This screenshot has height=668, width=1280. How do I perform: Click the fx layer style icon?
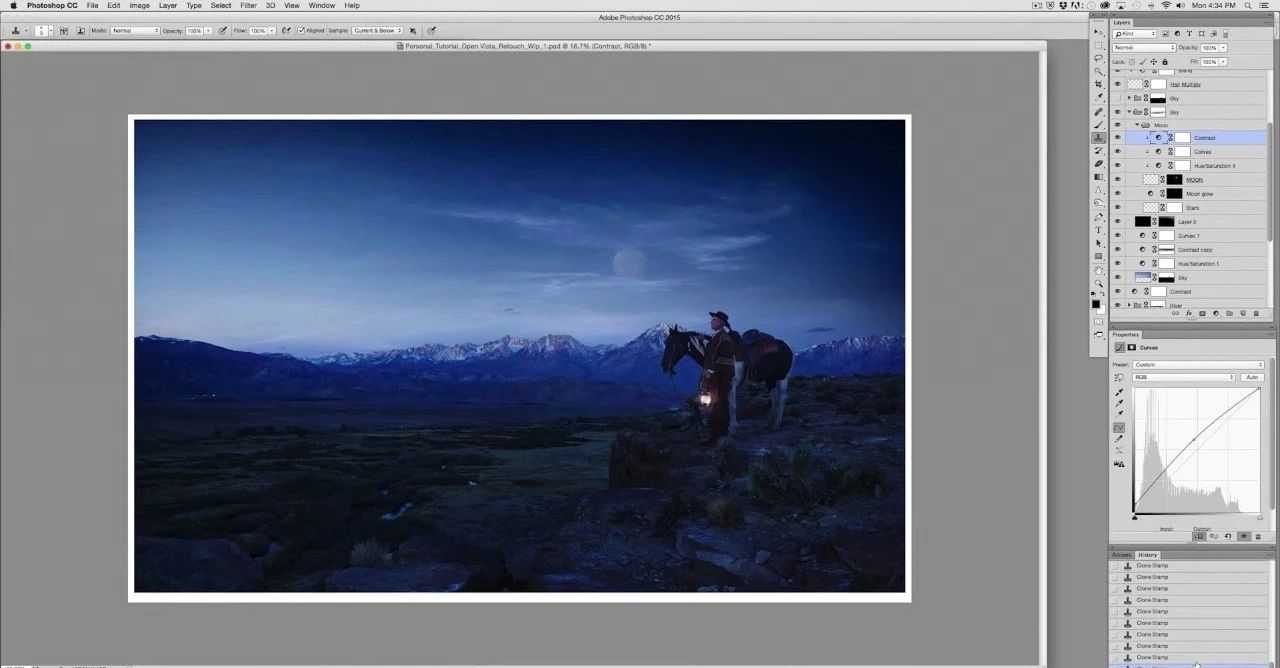(1189, 313)
